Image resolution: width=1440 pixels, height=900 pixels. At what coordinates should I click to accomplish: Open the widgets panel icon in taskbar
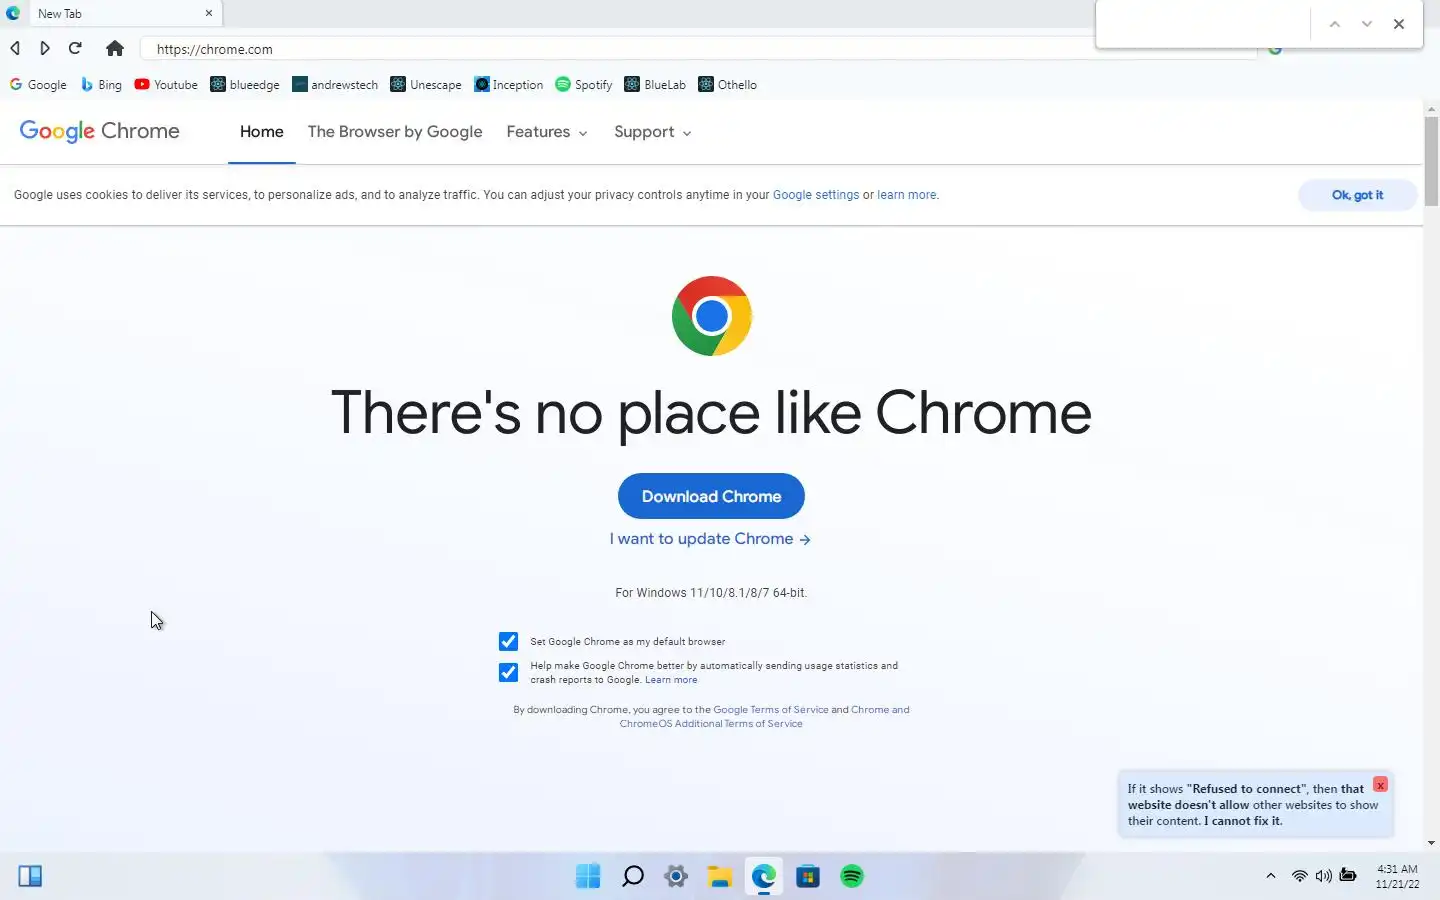tap(30, 876)
